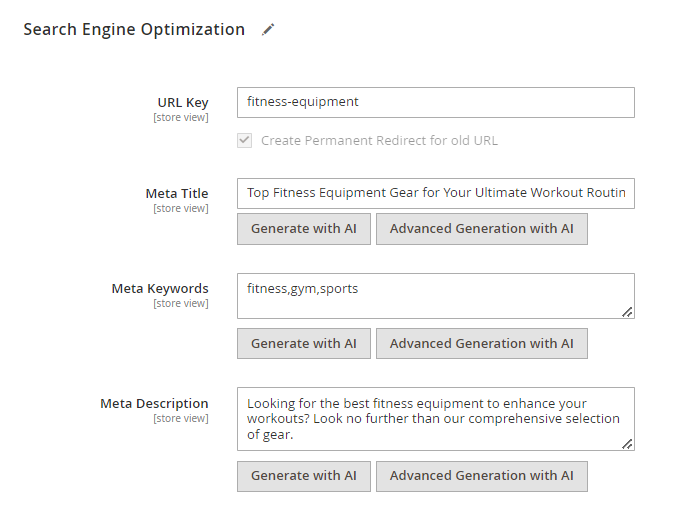The image size is (685, 507).
Task: Click the URL Key input field
Action: 436,103
